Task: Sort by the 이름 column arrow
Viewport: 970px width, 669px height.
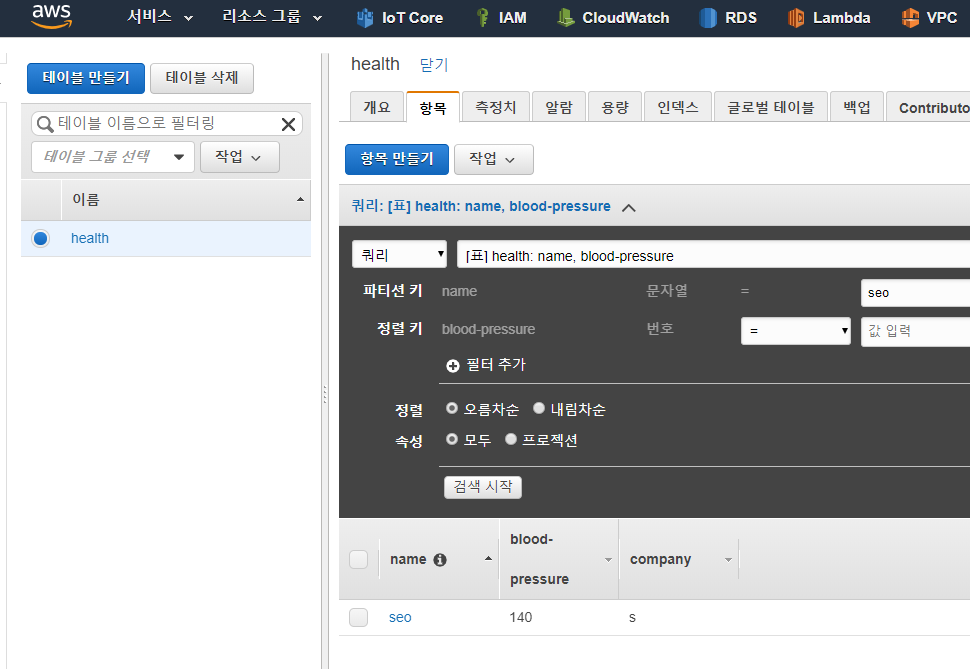Action: tap(300, 199)
